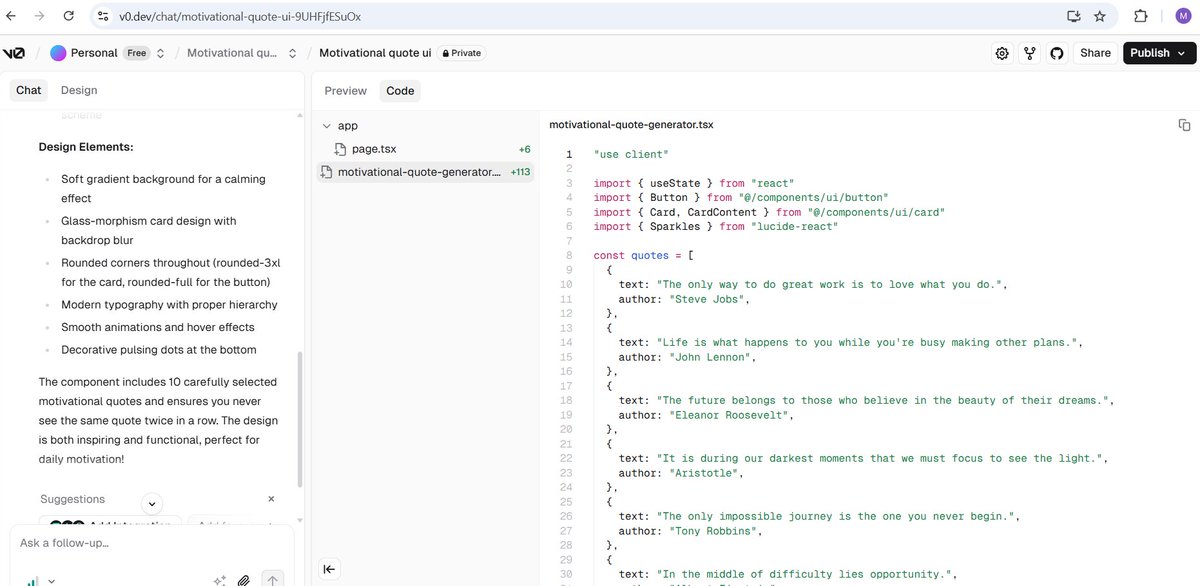
Task: Click the site info icon in address bar
Action: click(x=103, y=16)
